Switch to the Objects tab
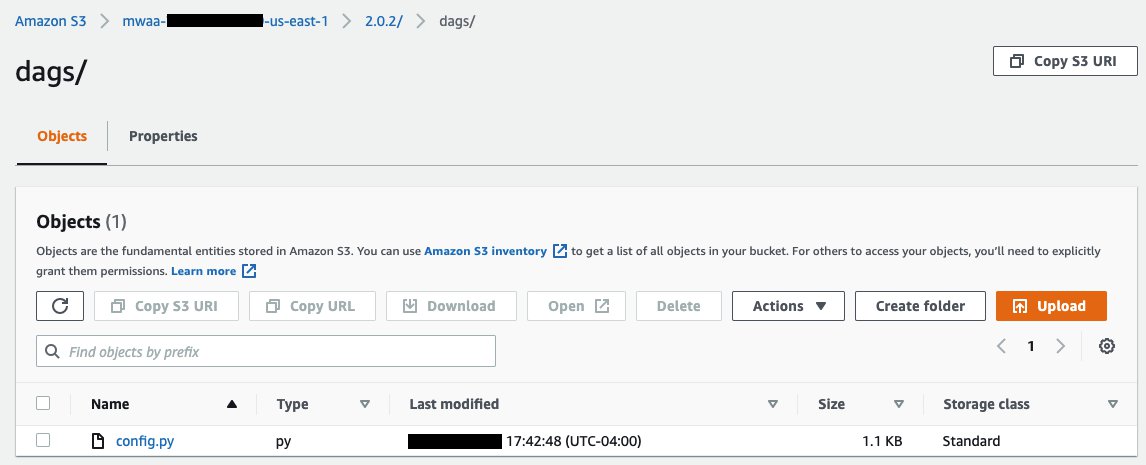The image size is (1146, 465). (62, 136)
